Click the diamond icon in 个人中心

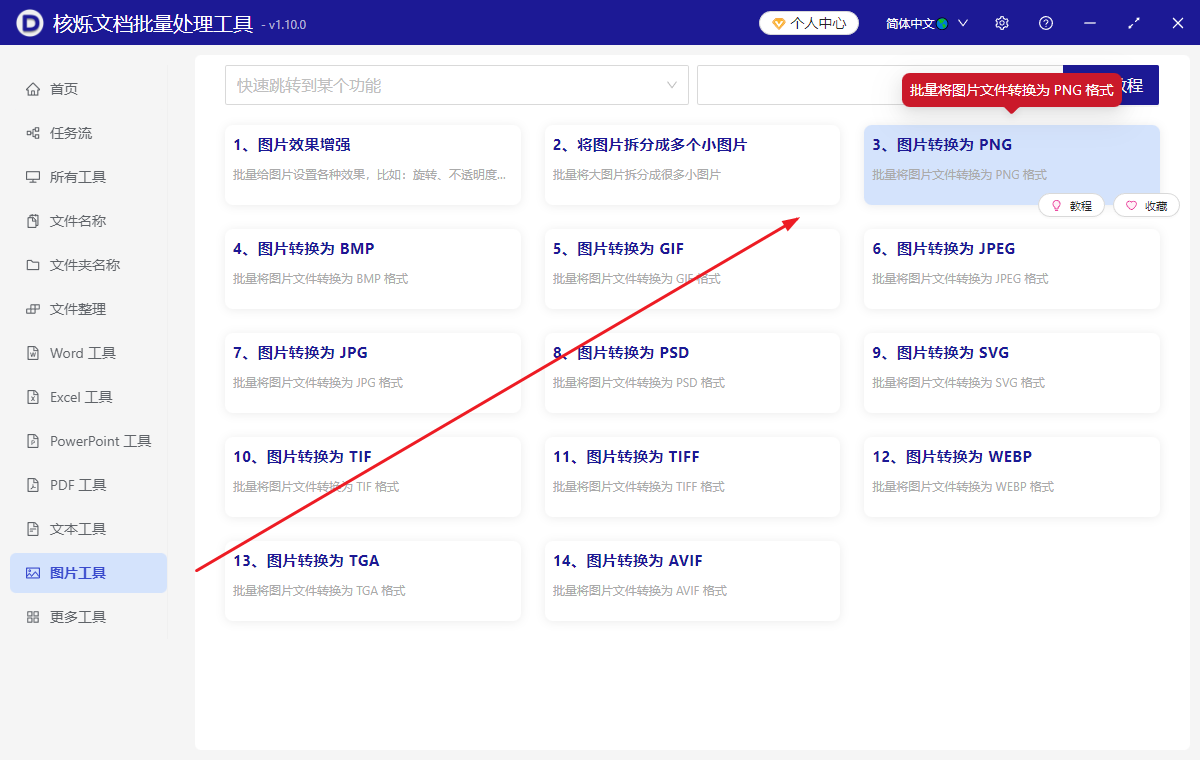778,23
